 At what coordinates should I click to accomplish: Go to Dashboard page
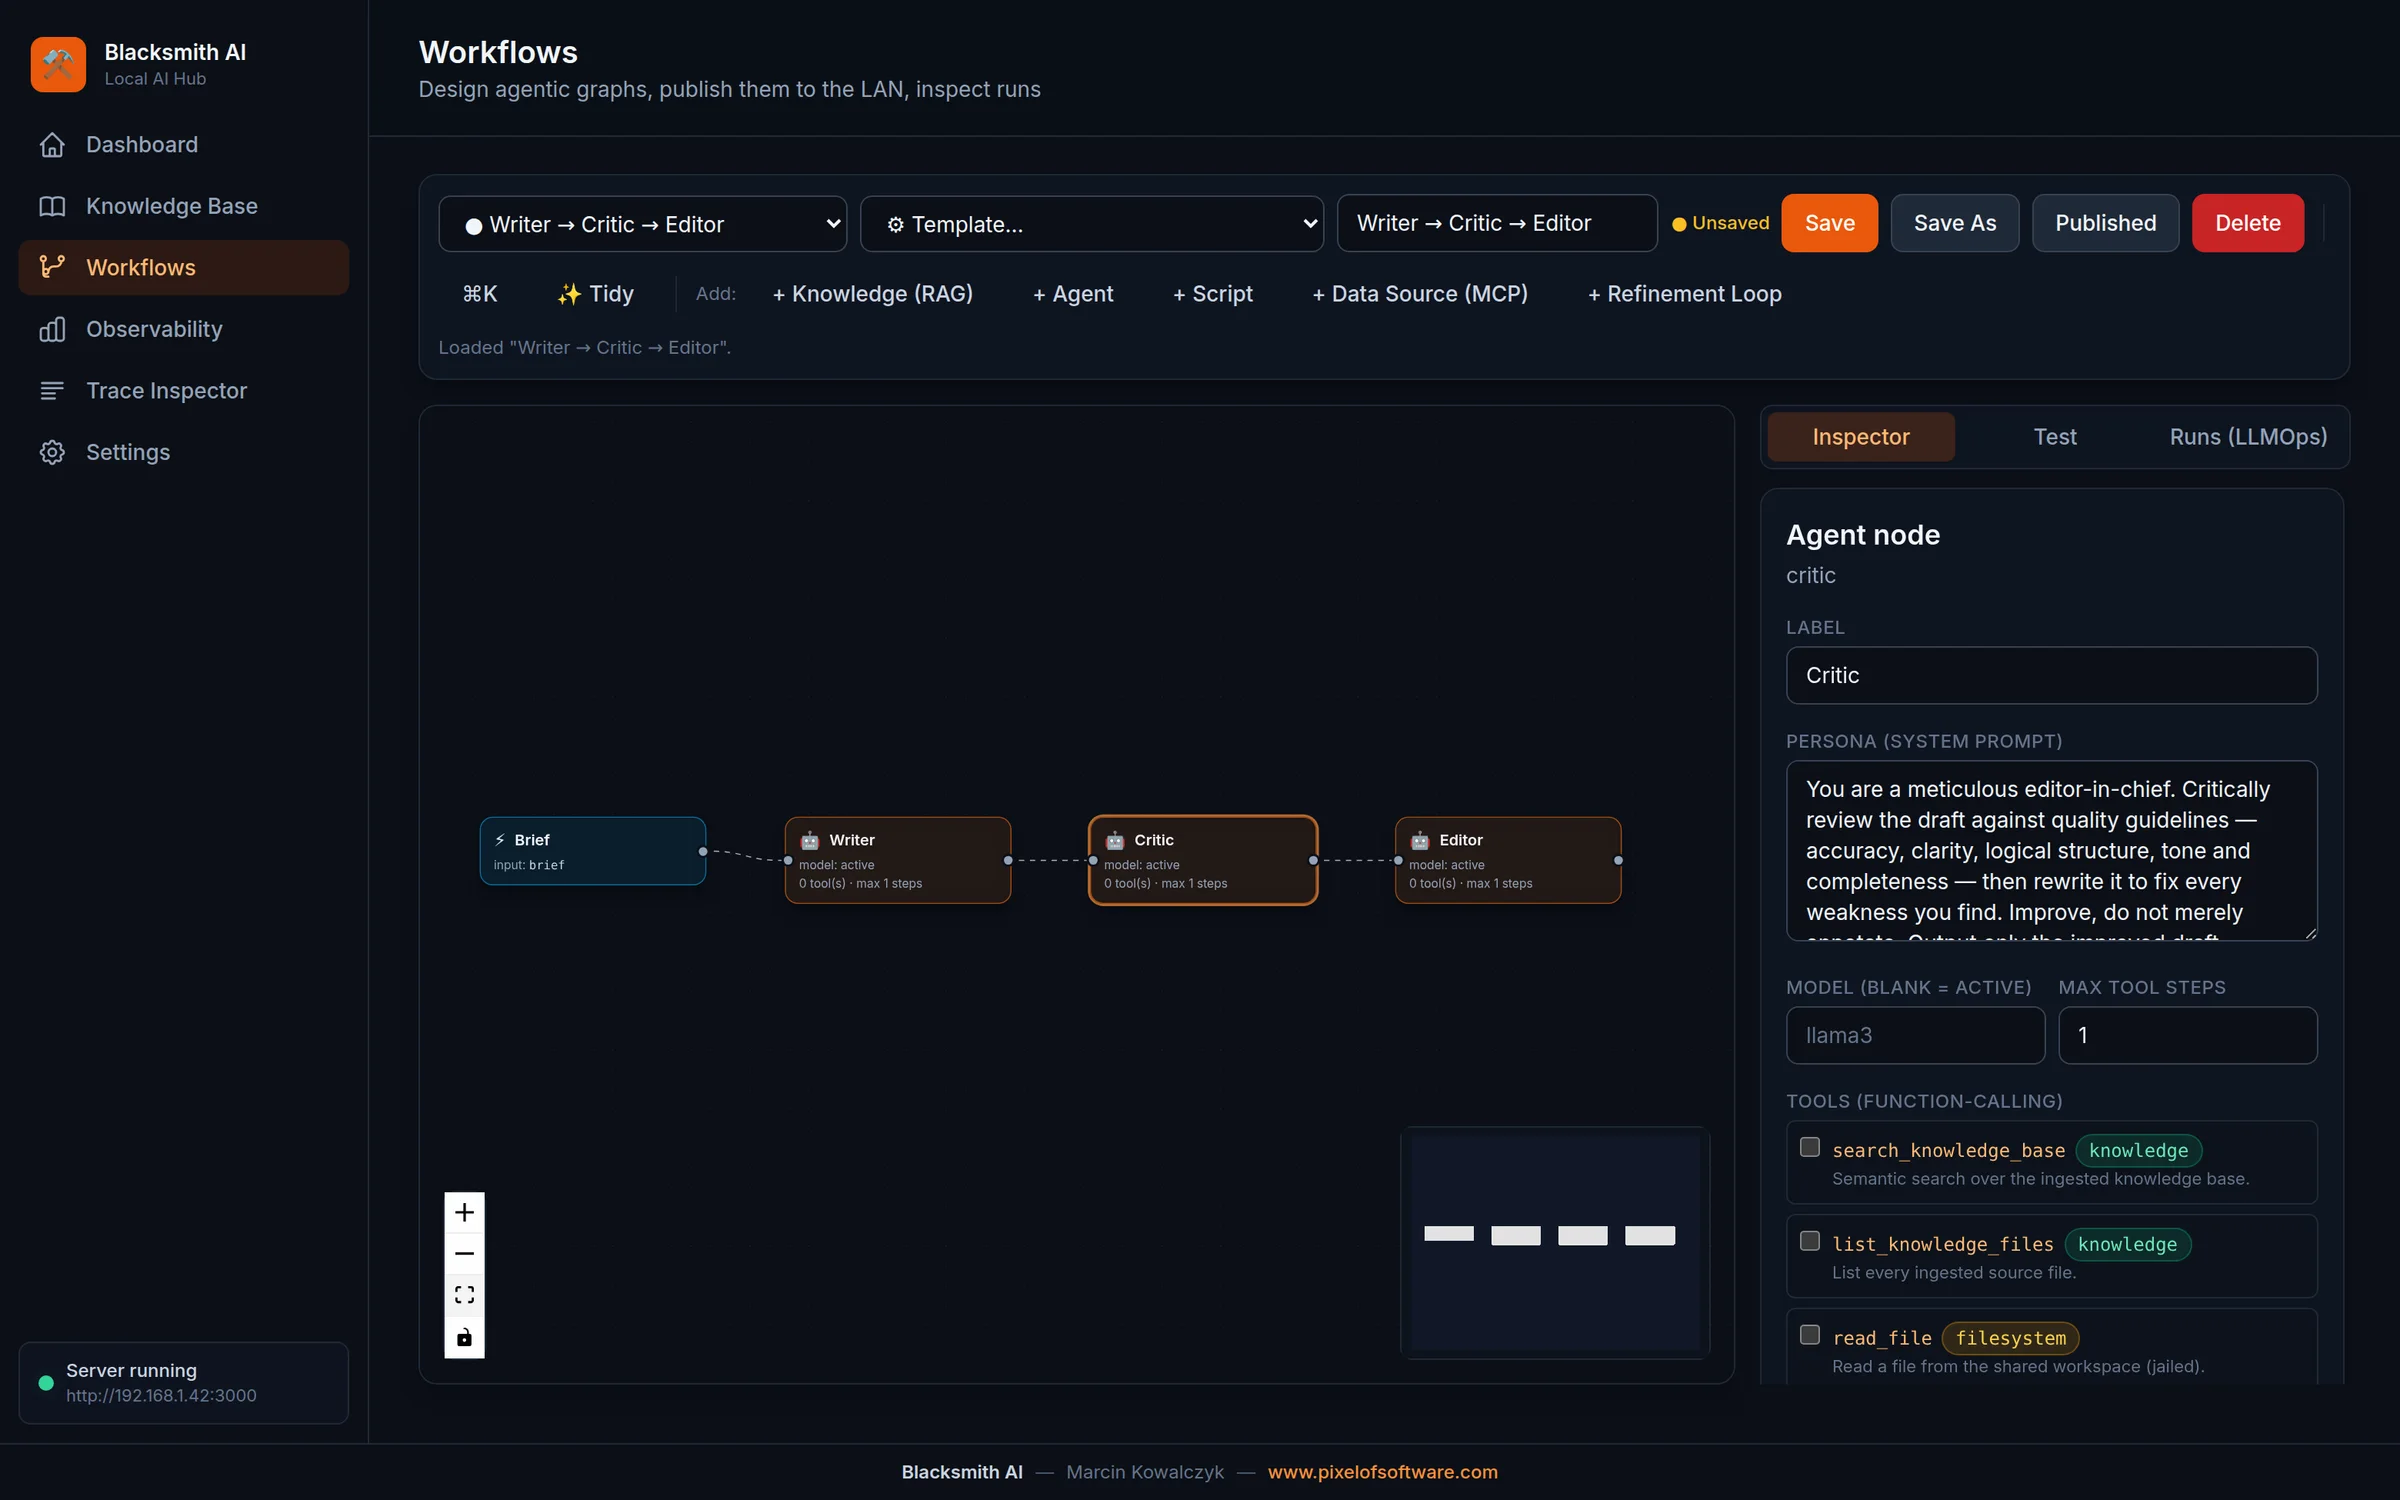pos(184,145)
